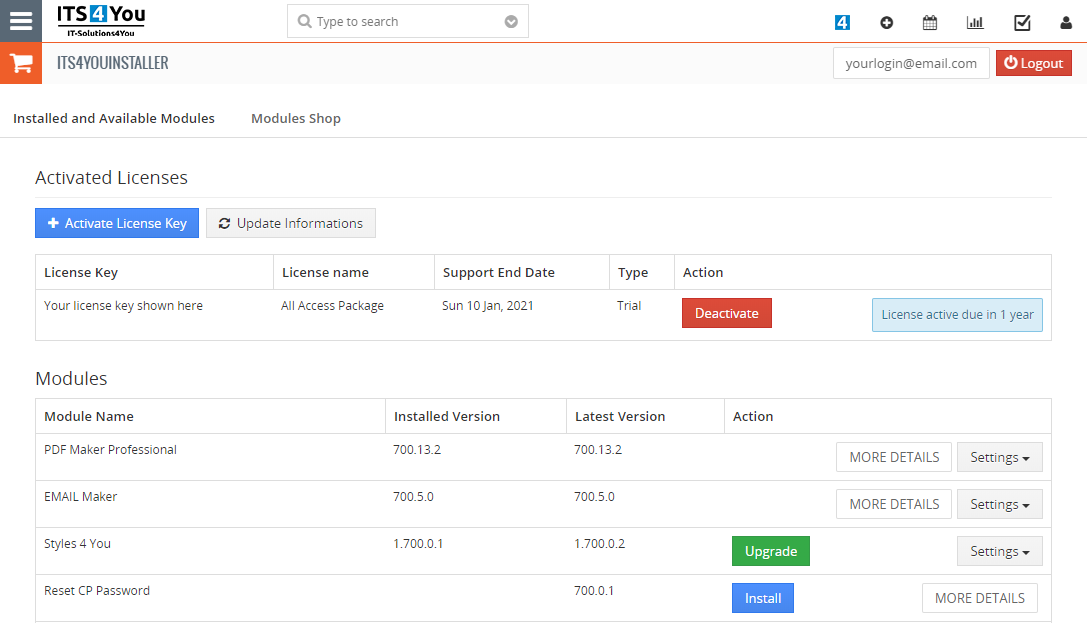Open Settings dropdown for Styles 4 You
The height and width of the screenshot is (623, 1087).
[x=999, y=551]
